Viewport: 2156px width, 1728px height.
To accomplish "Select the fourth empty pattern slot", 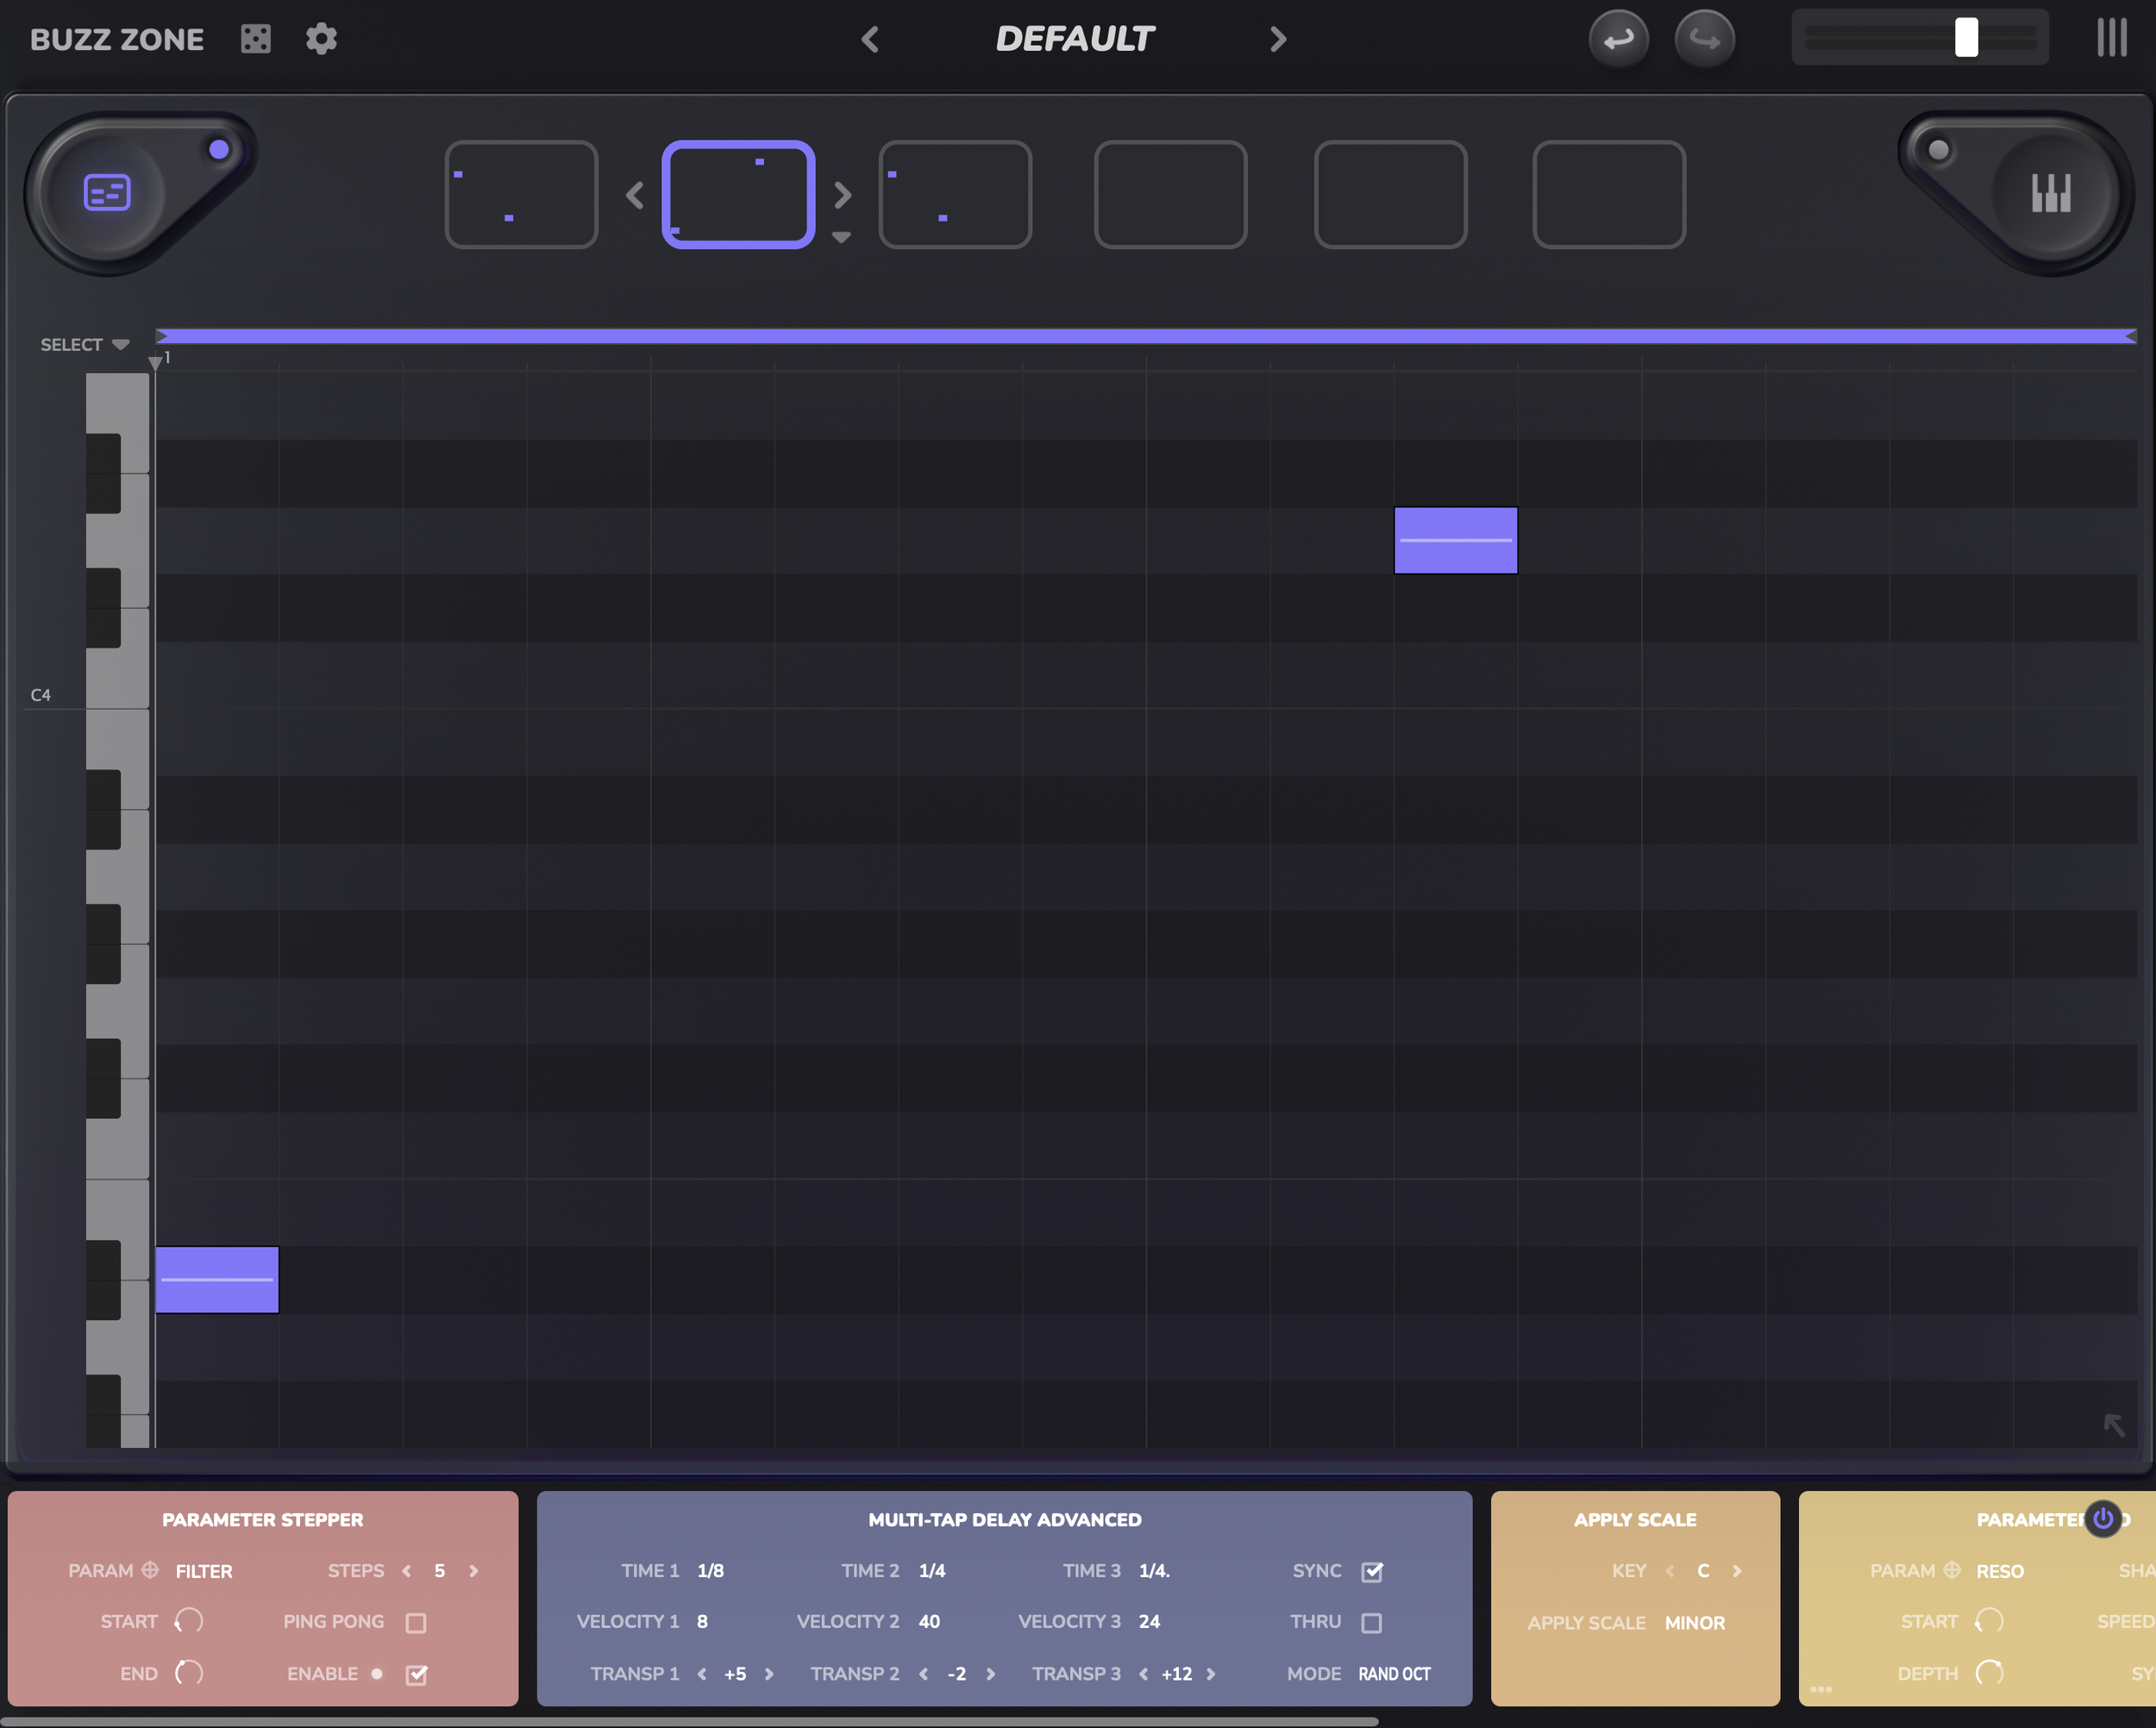I will coord(1170,194).
